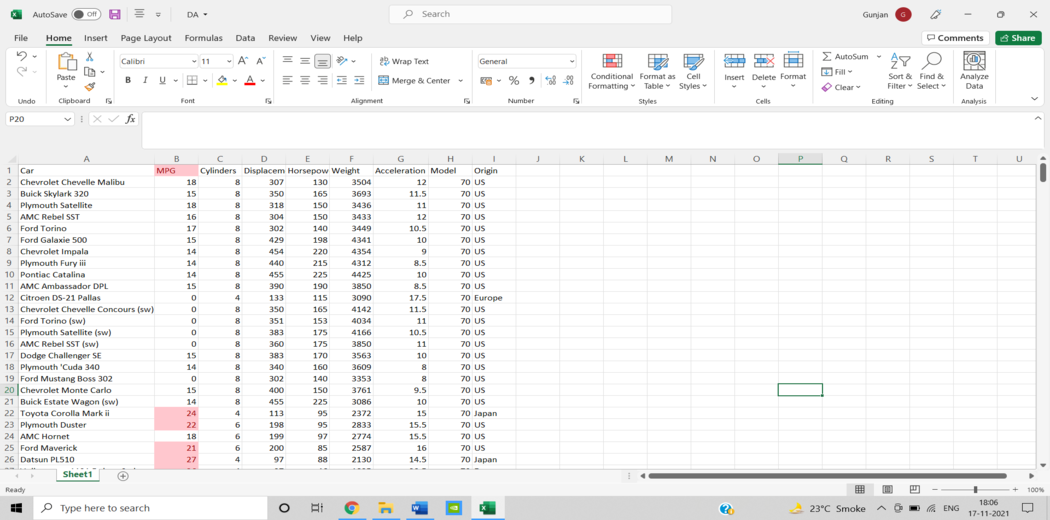The height and width of the screenshot is (520, 1050).
Task: Increase font size with larger A icon
Action: coord(244,61)
